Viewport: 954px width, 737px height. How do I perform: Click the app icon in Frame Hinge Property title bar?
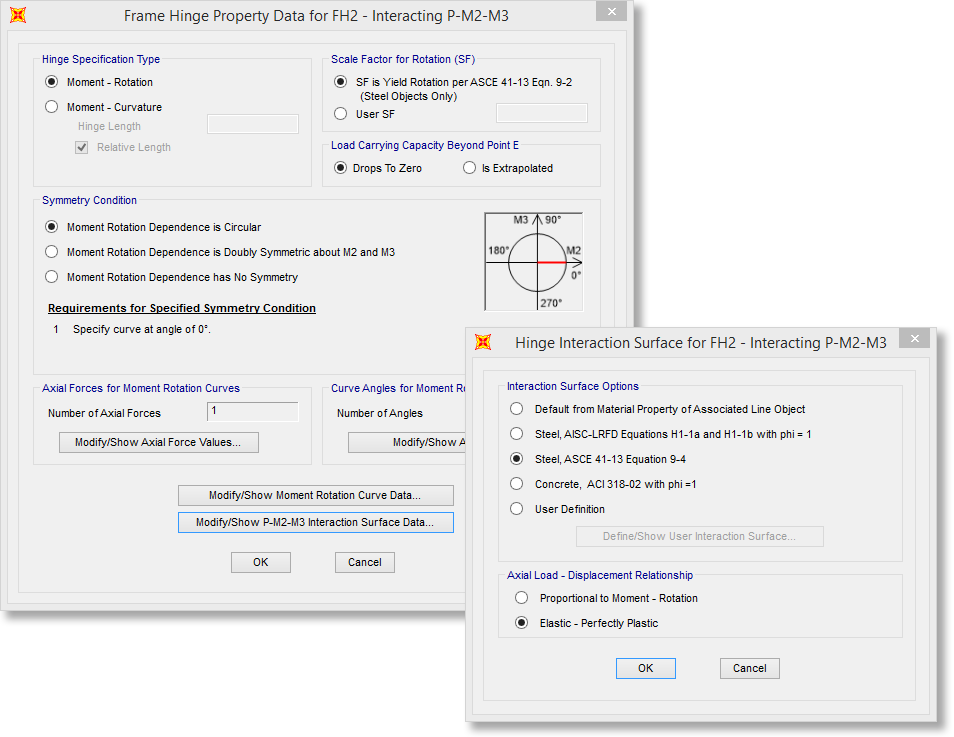(17, 16)
